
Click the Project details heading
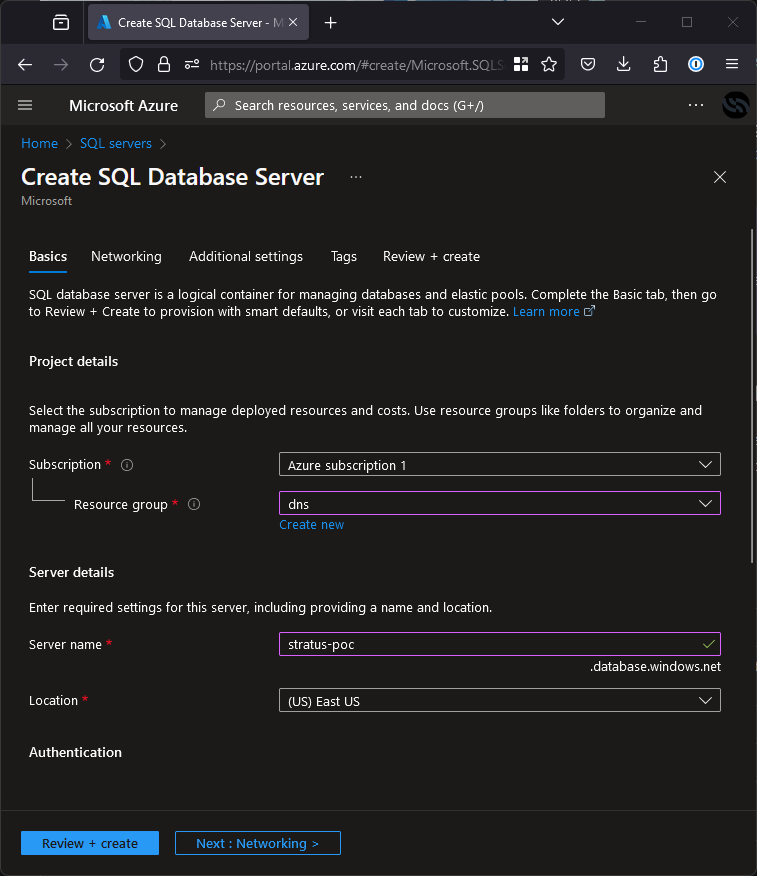pos(74,361)
